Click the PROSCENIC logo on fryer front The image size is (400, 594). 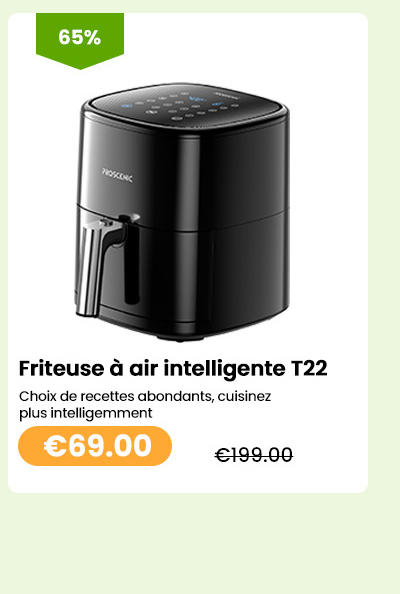(x=117, y=175)
